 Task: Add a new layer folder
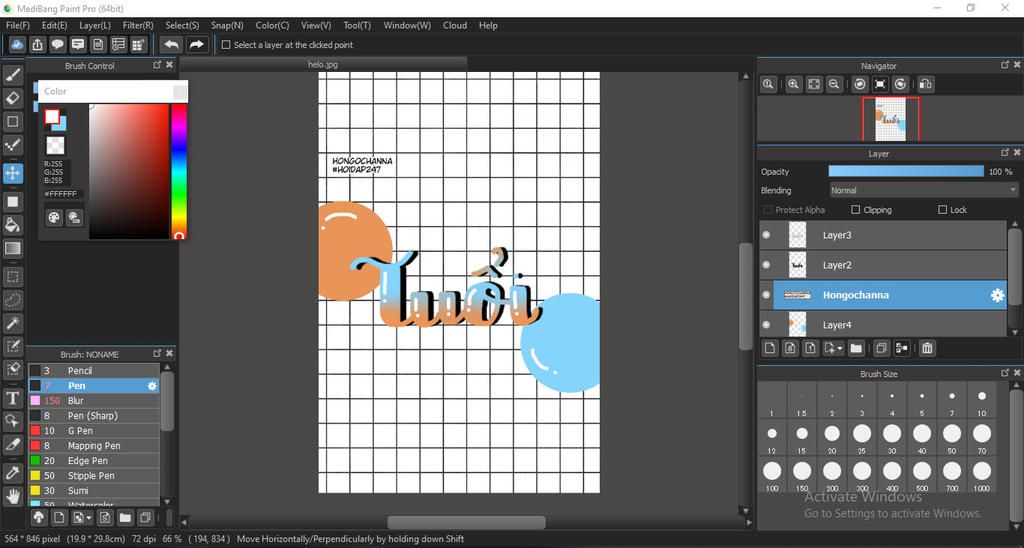coord(856,348)
